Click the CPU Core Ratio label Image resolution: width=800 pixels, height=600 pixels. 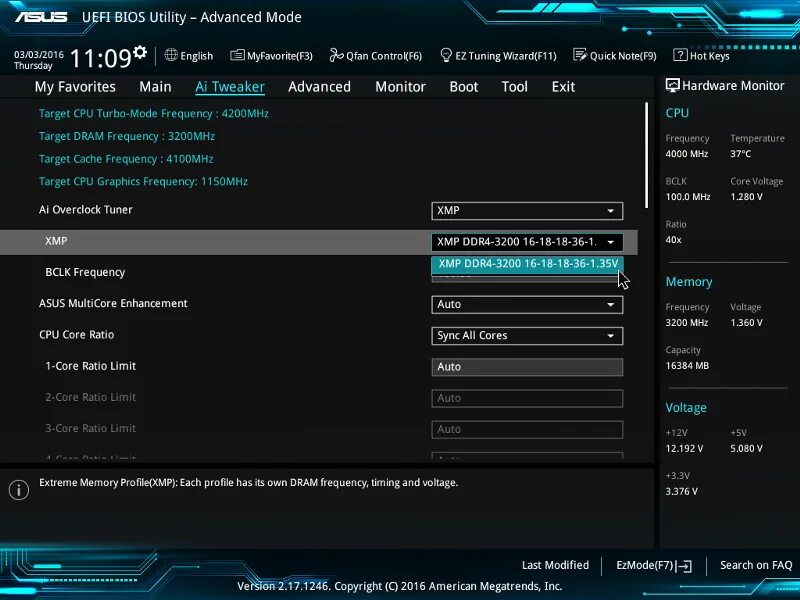(x=77, y=335)
